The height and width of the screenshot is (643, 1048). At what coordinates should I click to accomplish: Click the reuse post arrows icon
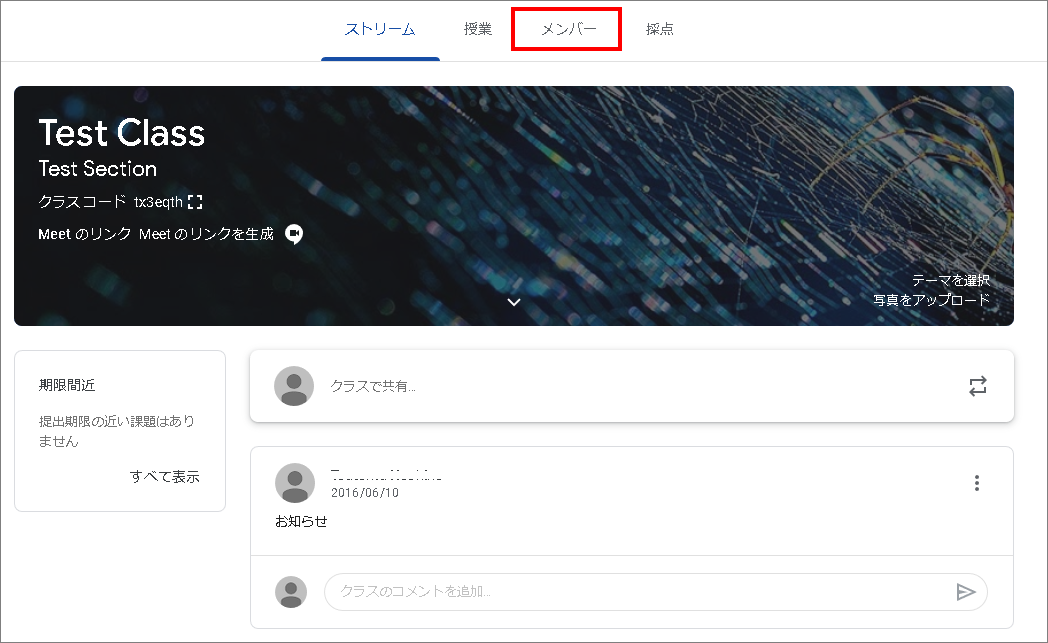click(978, 386)
